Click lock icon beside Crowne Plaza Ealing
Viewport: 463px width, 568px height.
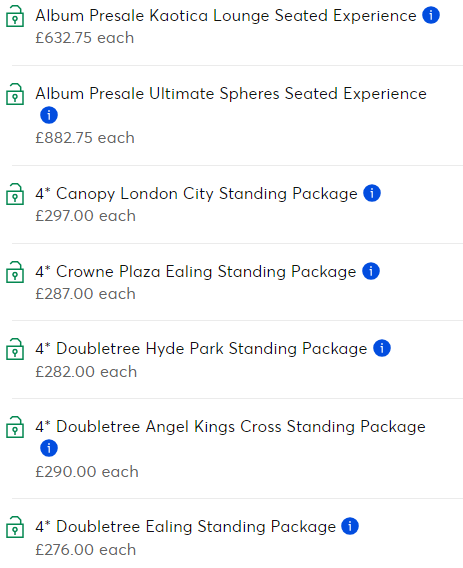pos(15,272)
